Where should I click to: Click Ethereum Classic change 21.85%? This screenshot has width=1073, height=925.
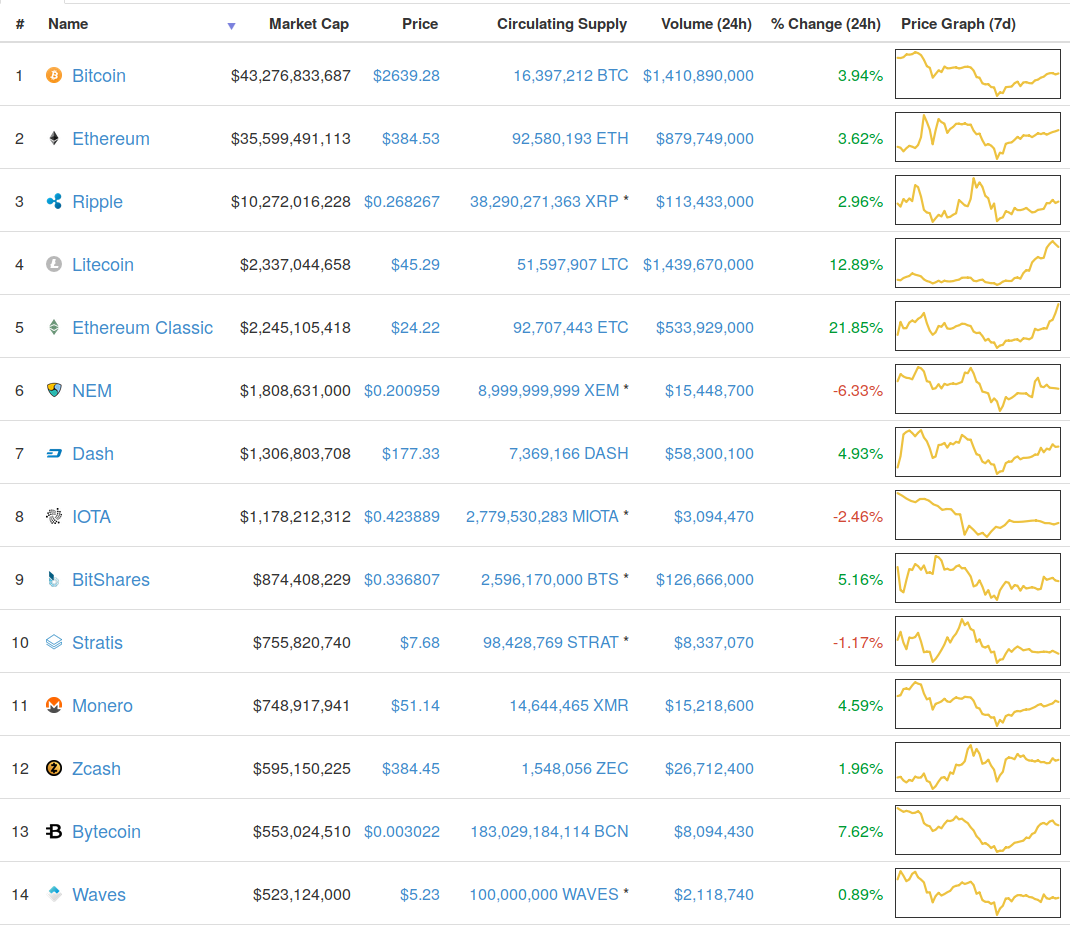pos(856,327)
